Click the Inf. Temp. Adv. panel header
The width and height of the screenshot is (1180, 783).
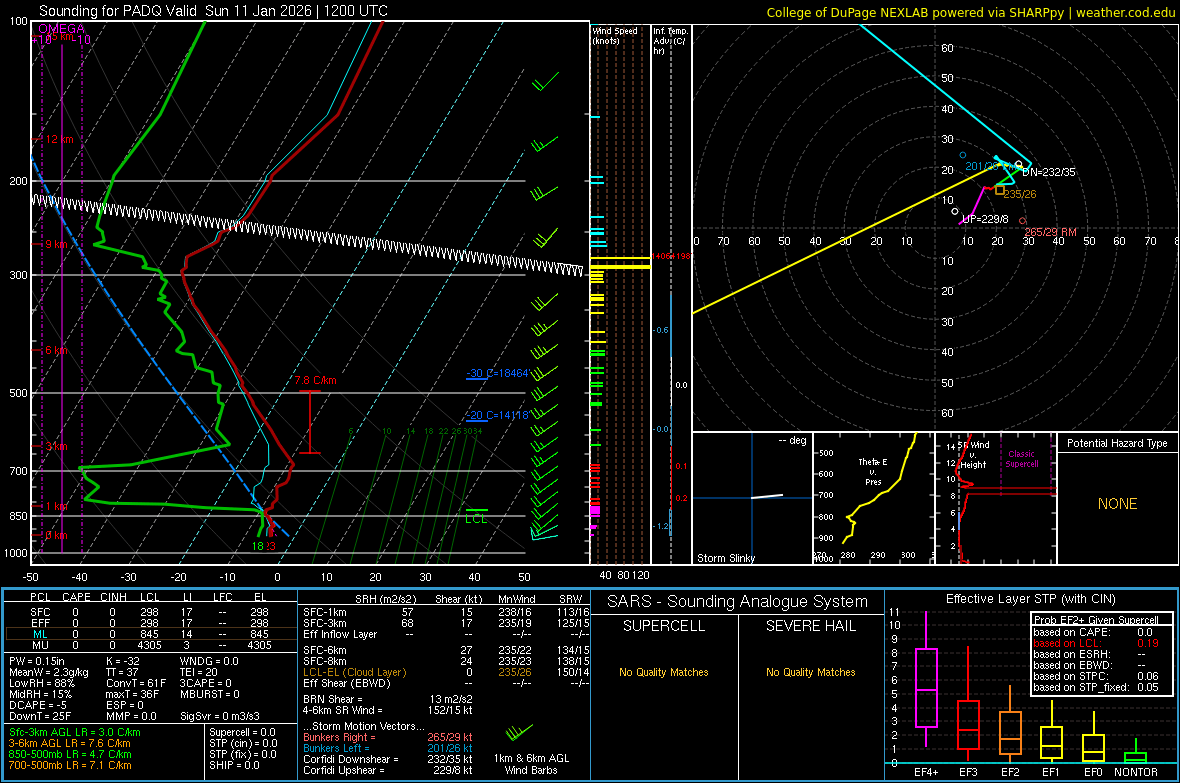point(670,41)
